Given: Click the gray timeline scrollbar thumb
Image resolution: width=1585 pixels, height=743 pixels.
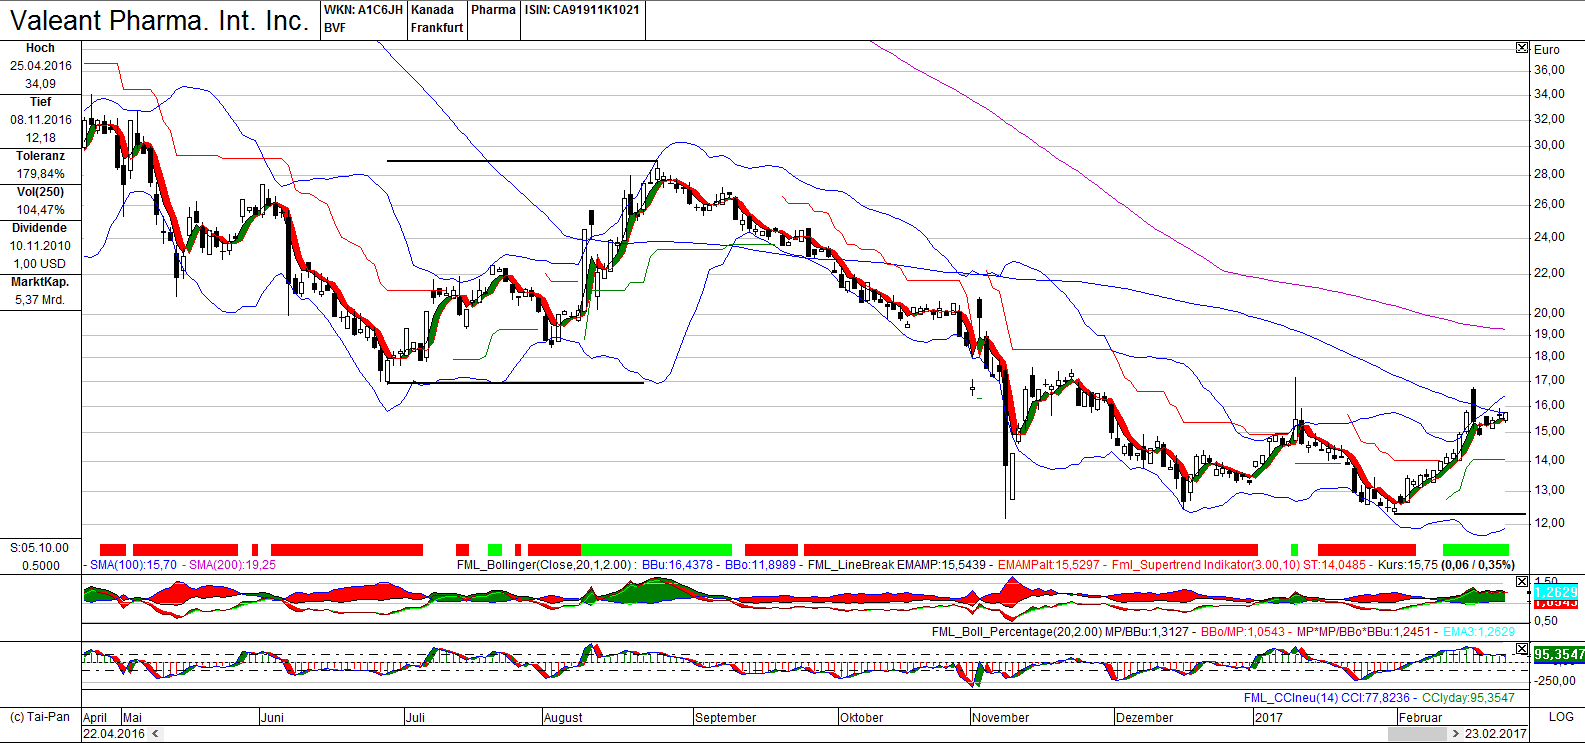Looking at the screenshot, I should click(x=1416, y=734).
